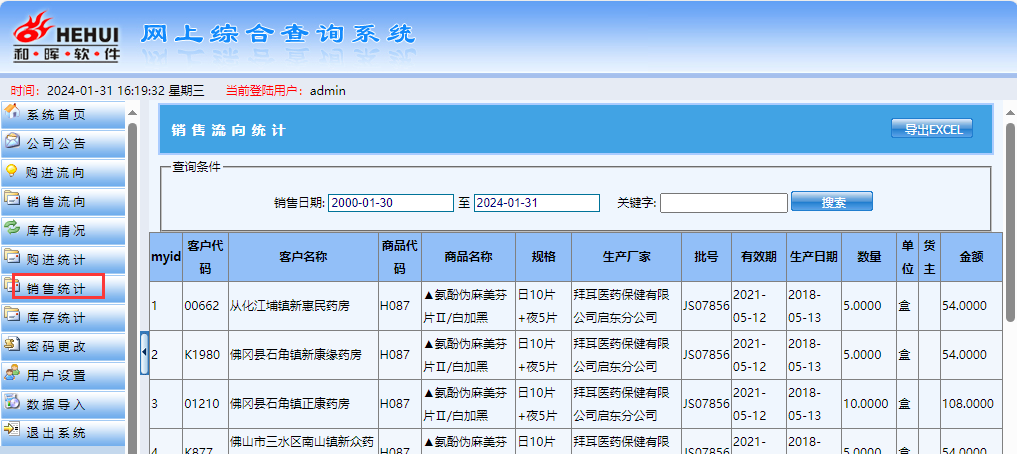The image size is (1017, 454).
Task: Click the users icon beside 用户设置
Action: 13,374
